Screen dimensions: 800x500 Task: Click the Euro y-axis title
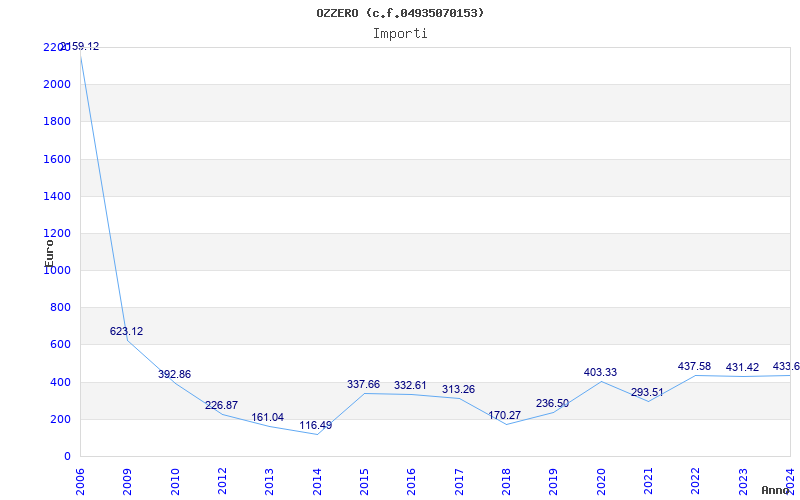[x=49, y=253]
